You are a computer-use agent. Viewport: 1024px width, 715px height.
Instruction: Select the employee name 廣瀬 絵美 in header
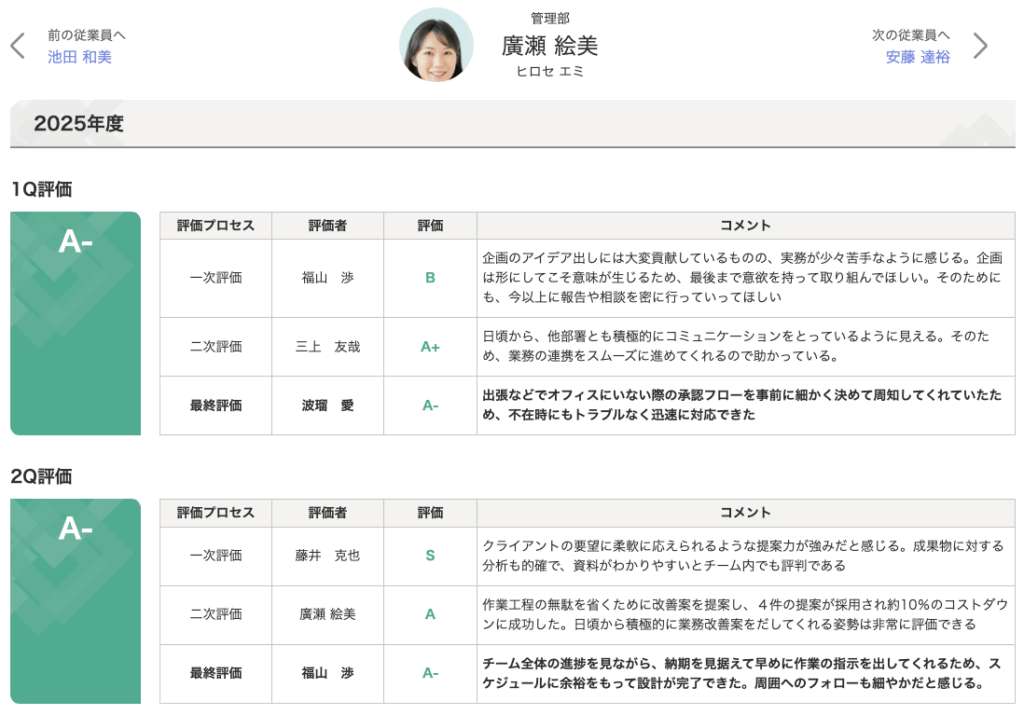tap(549, 45)
